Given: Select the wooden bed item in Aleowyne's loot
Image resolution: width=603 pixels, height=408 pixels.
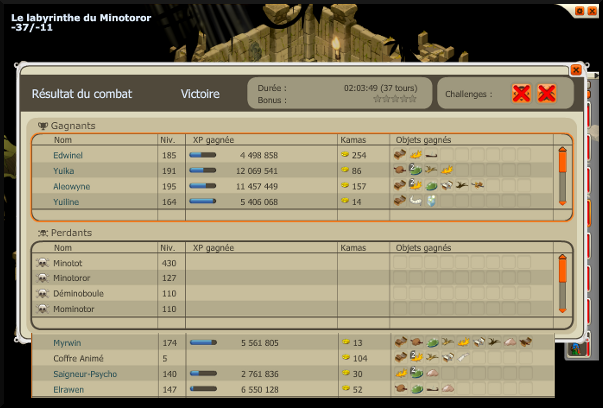Looking at the screenshot, I should 400,185.
